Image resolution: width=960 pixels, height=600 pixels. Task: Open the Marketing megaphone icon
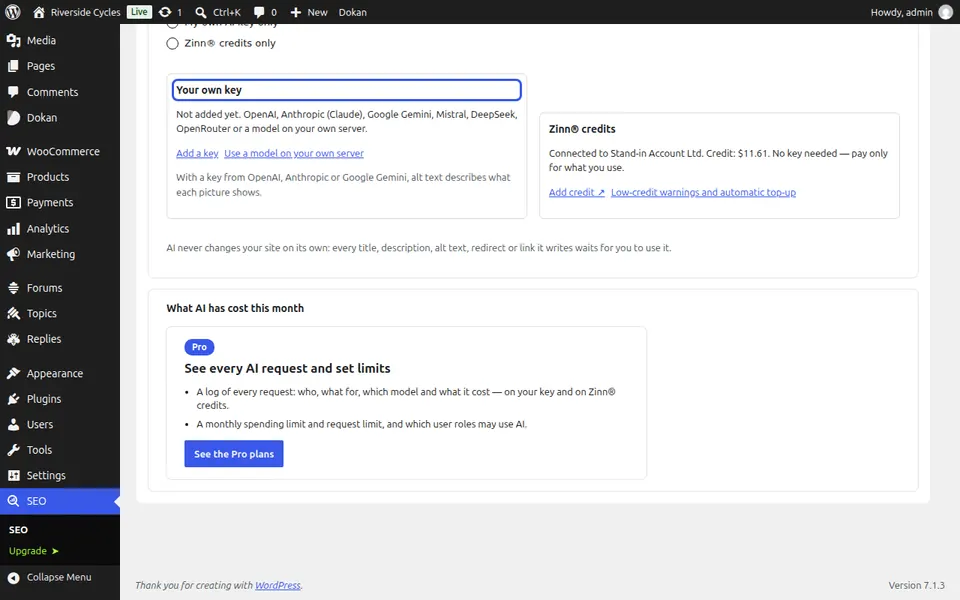[13, 254]
